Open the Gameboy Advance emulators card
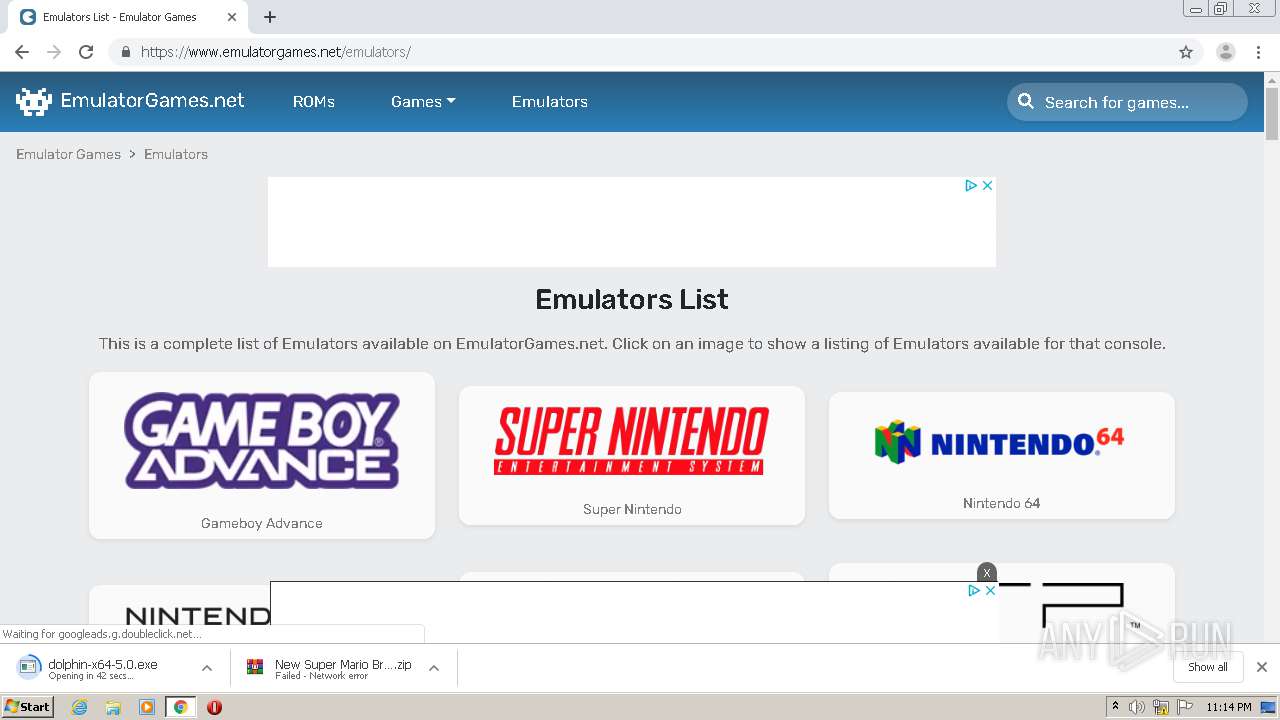The height and width of the screenshot is (720, 1280). point(262,456)
